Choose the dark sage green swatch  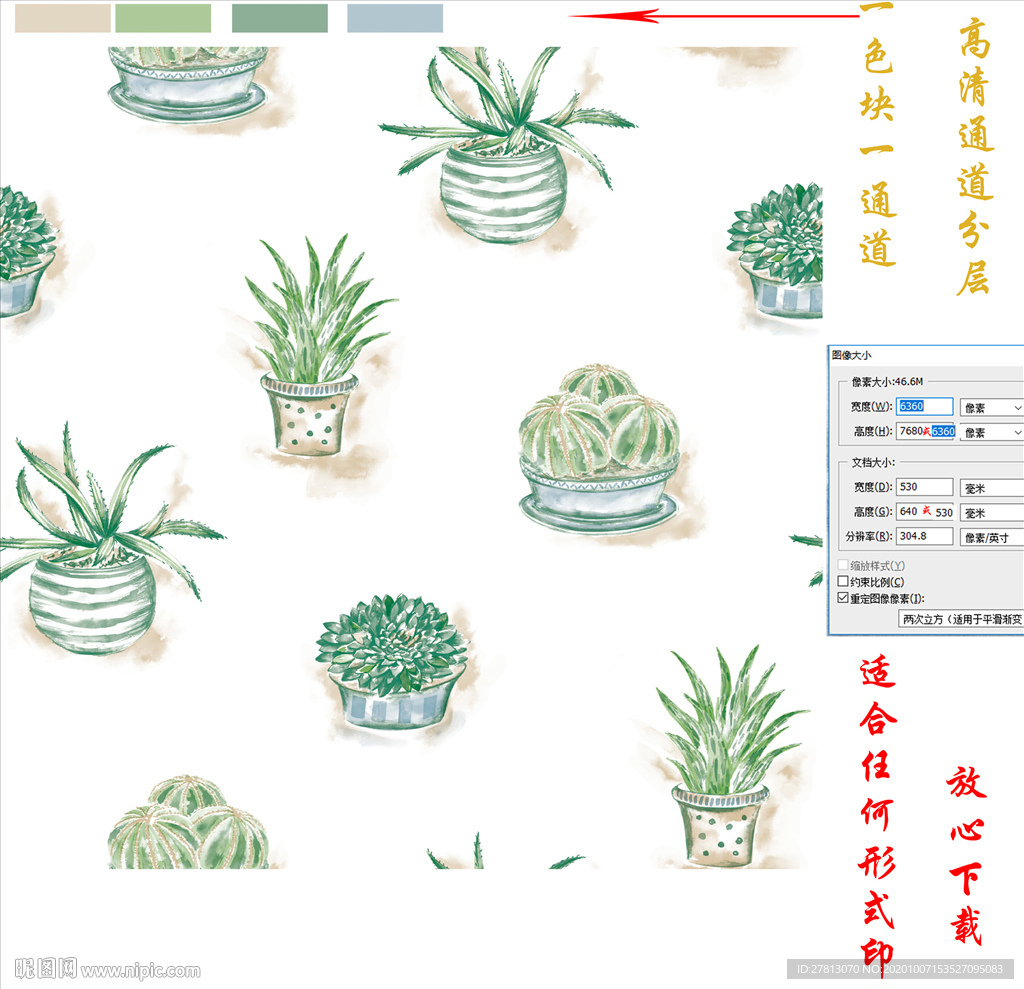(279, 18)
